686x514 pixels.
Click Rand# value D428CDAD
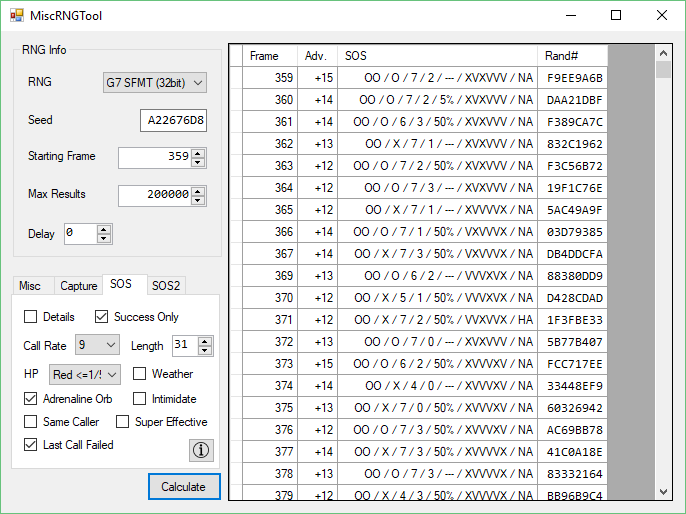[x=573, y=297]
